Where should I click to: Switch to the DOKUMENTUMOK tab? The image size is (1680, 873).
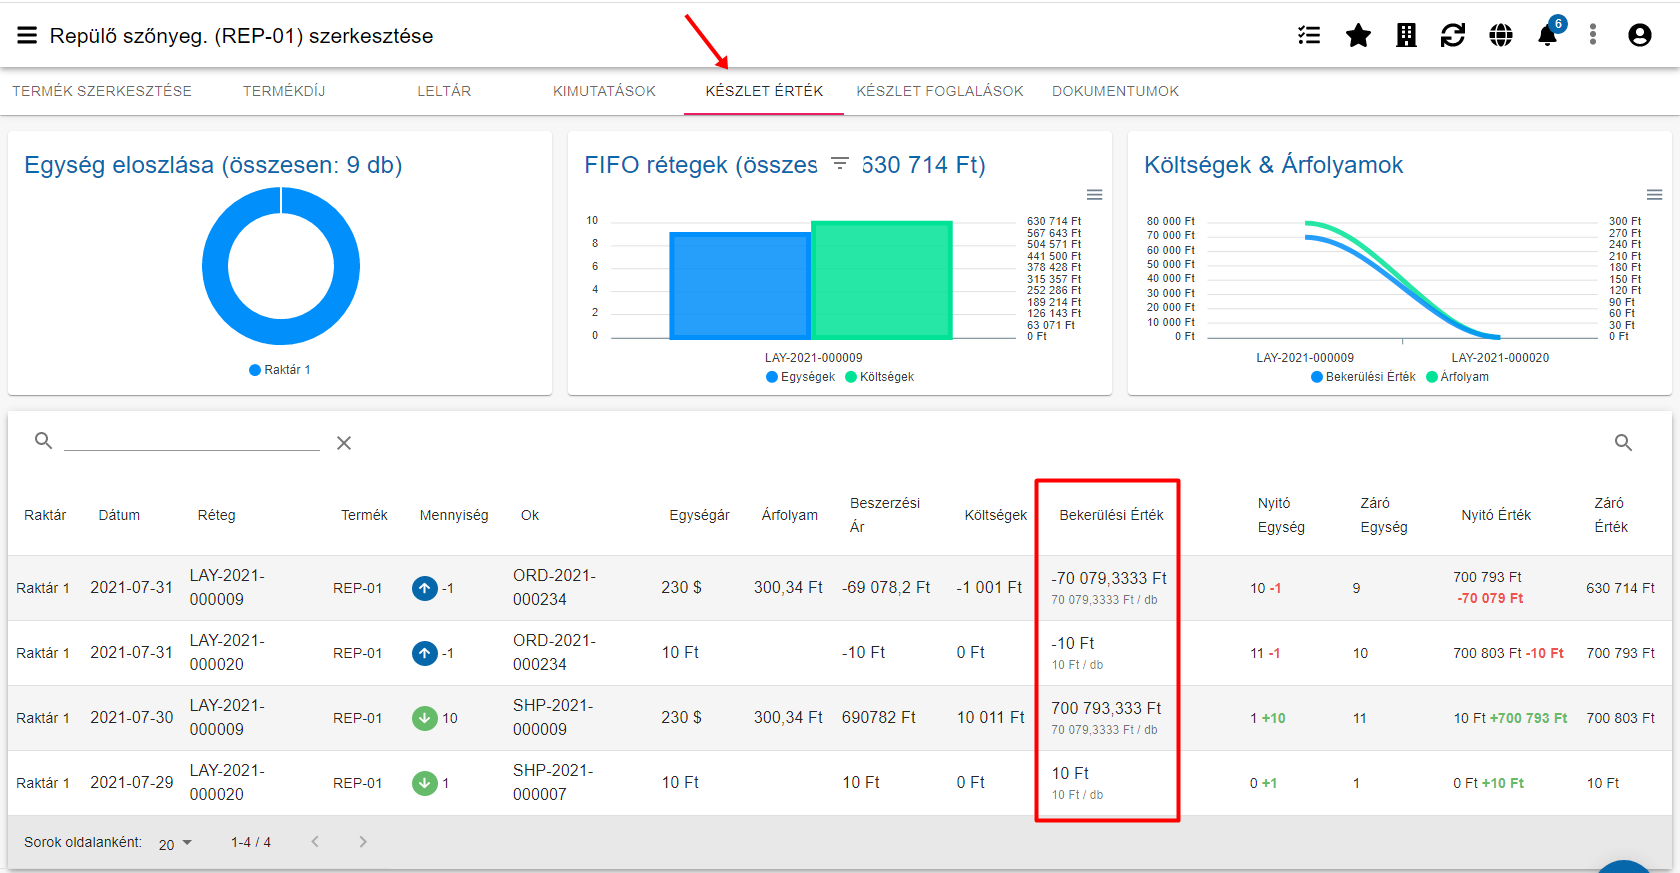[1115, 91]
